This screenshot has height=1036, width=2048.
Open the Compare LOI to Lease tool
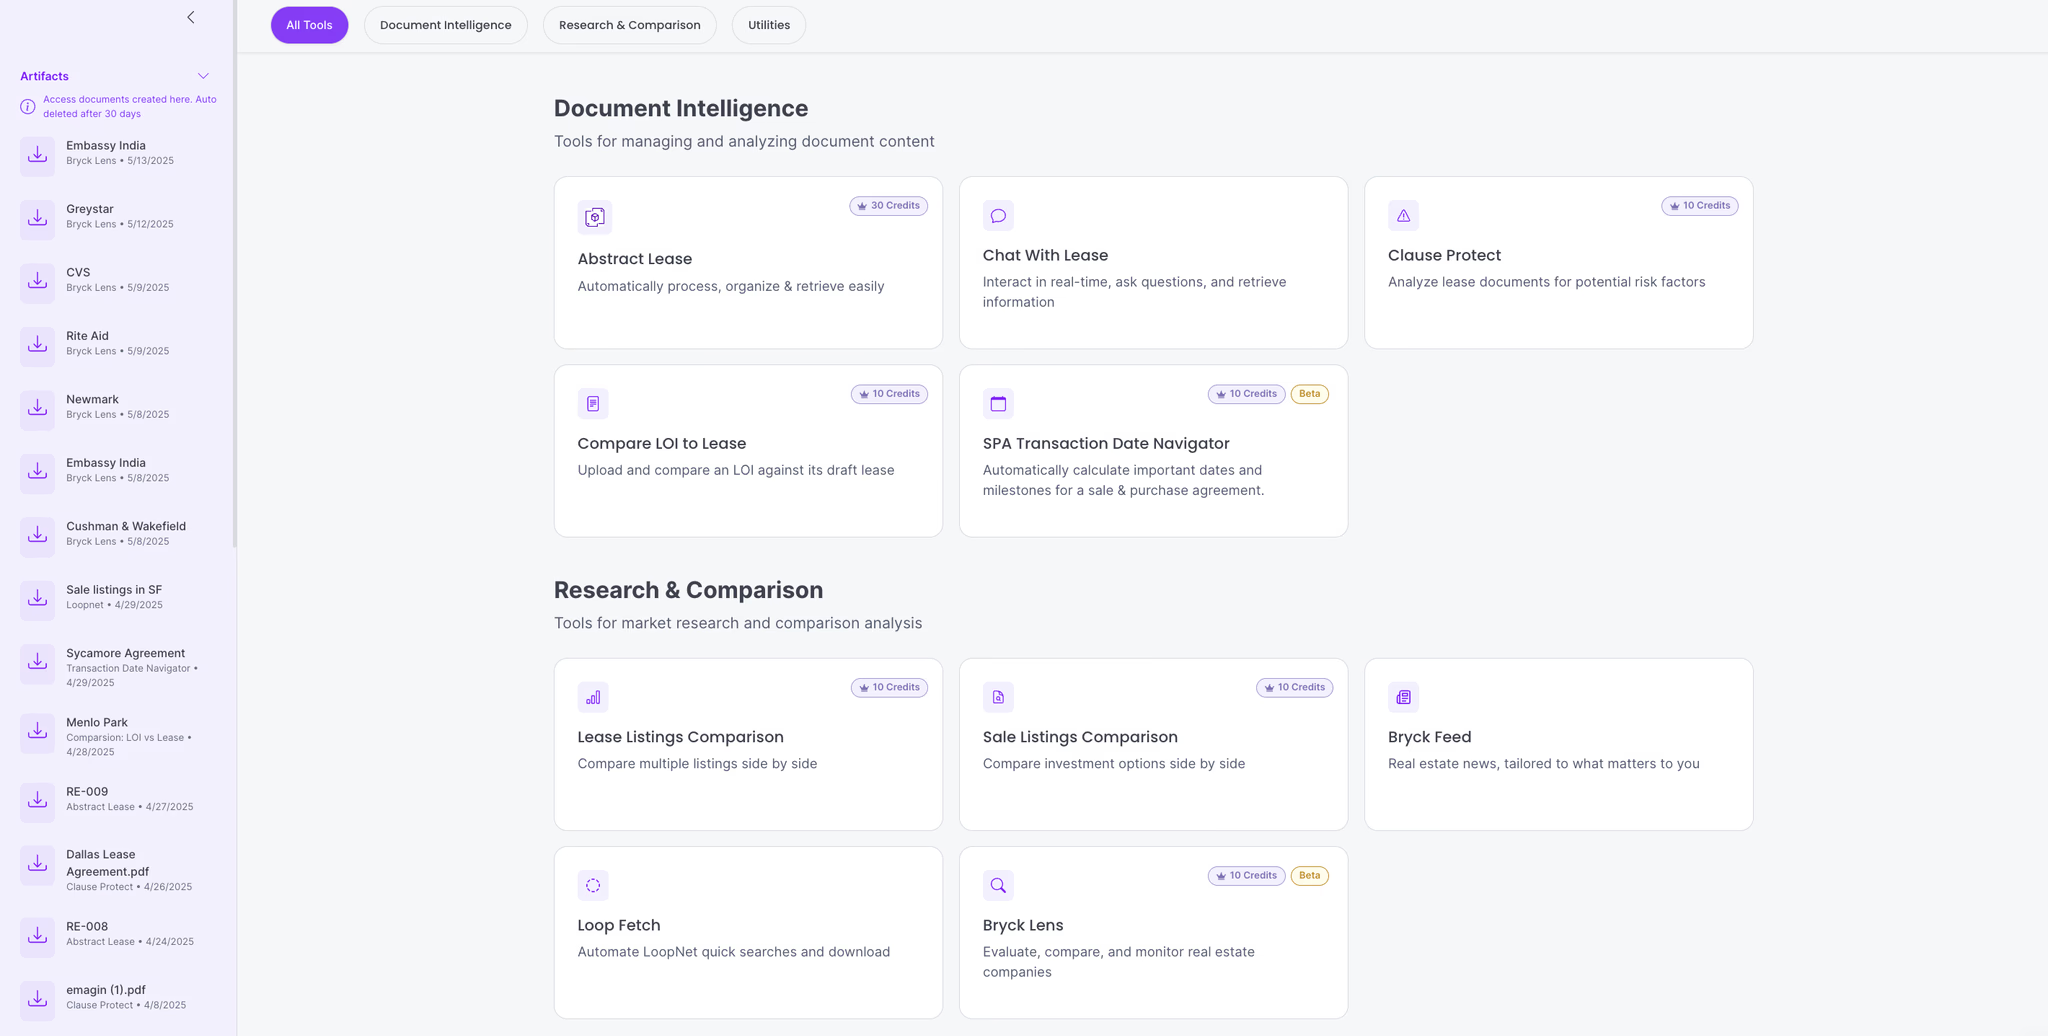click(747, 451)
